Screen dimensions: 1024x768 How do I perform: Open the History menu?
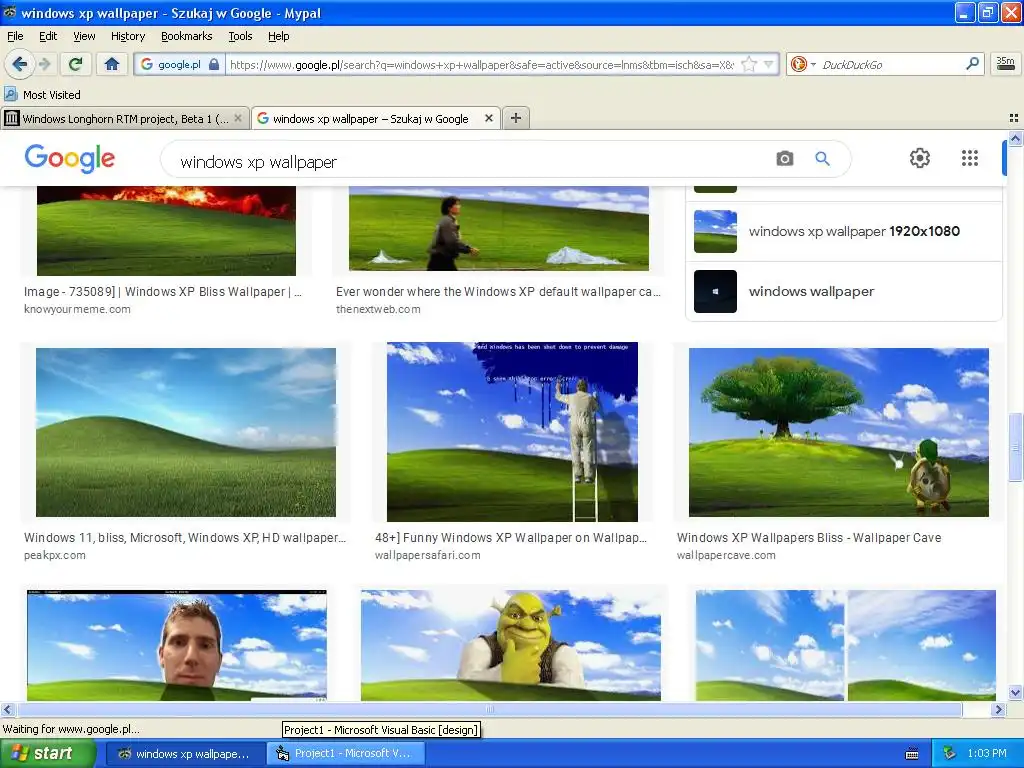coord(128,37)
